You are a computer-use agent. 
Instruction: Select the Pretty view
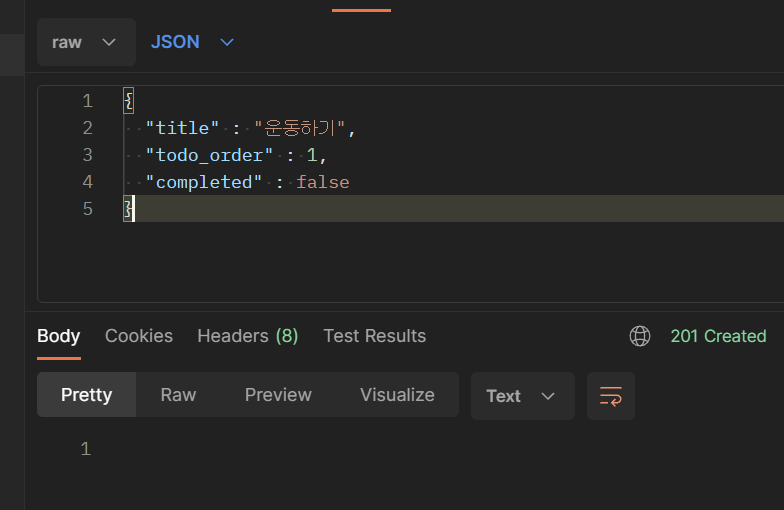tap(86, 394)
